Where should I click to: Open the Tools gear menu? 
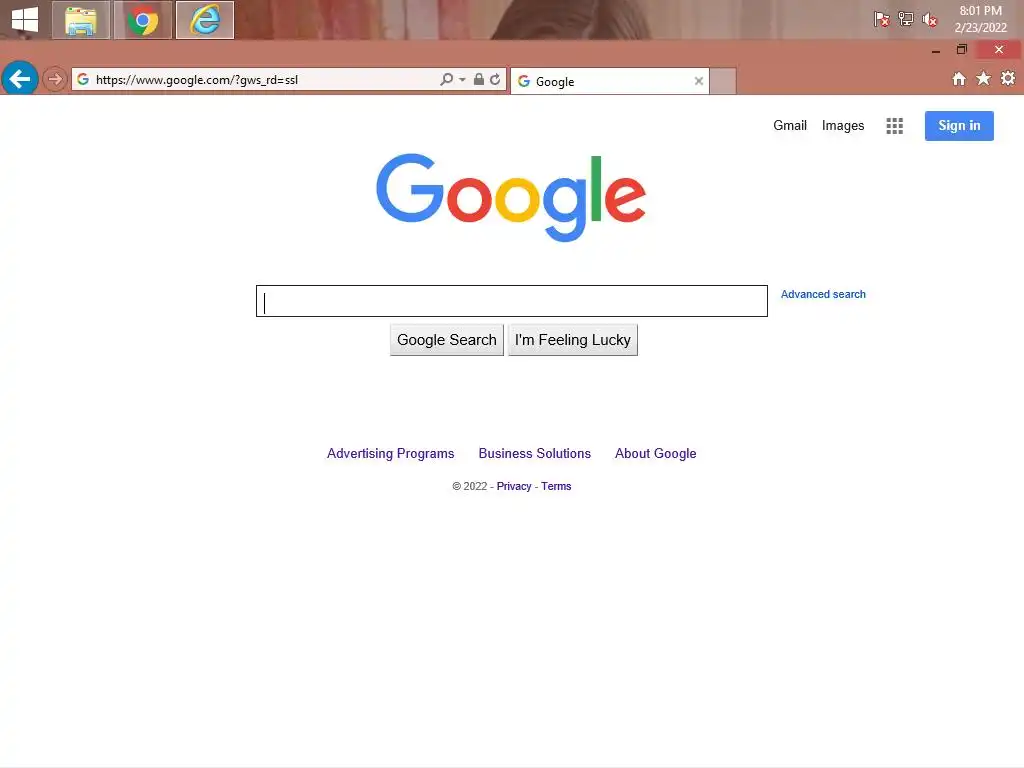tap(1008, 78)
